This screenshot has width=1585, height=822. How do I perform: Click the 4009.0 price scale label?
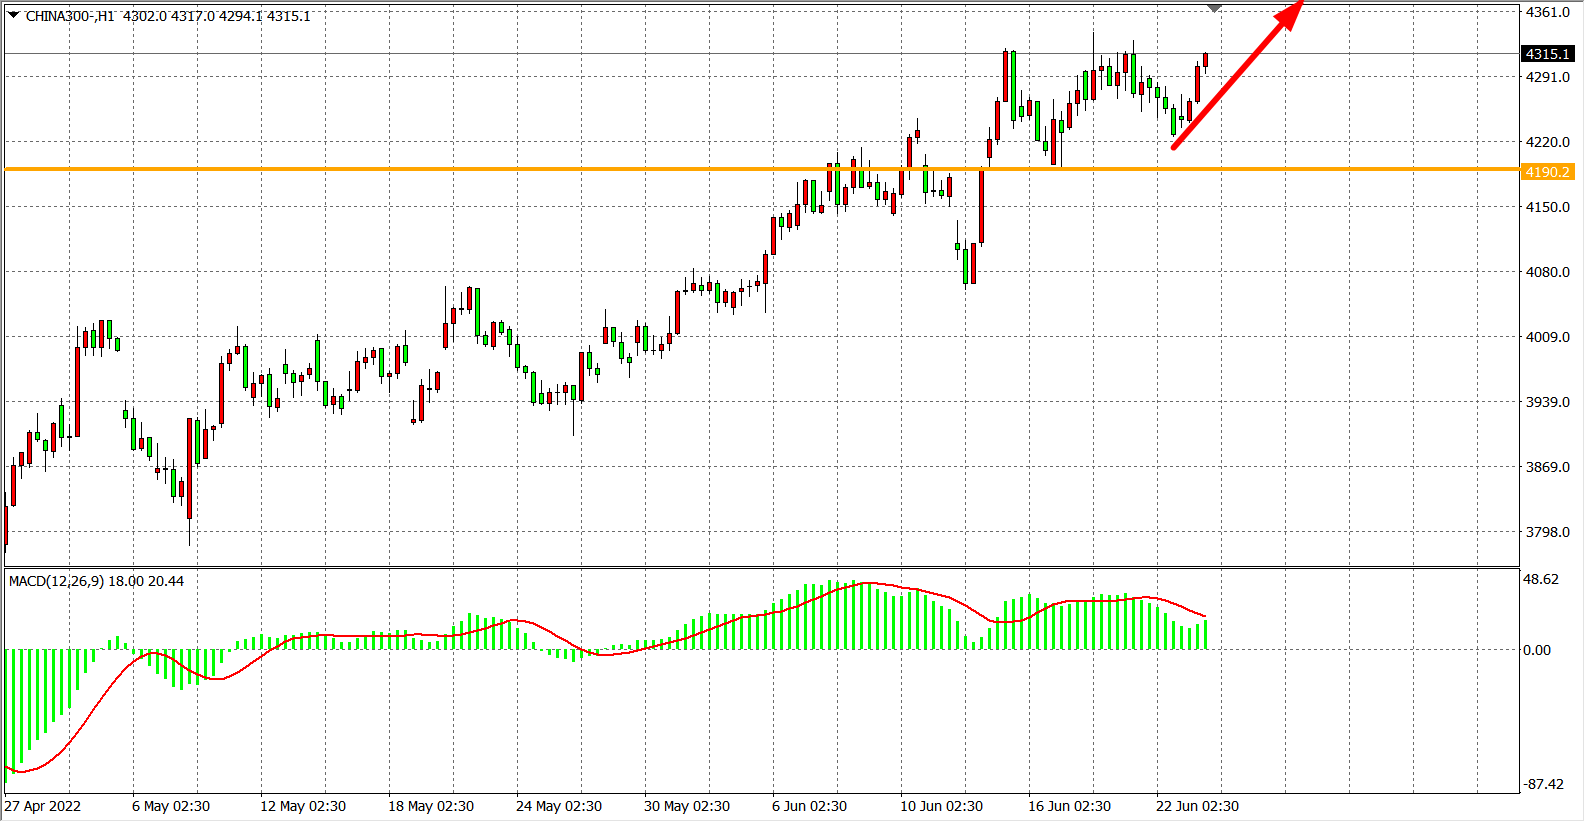(x=1547, y=337)
